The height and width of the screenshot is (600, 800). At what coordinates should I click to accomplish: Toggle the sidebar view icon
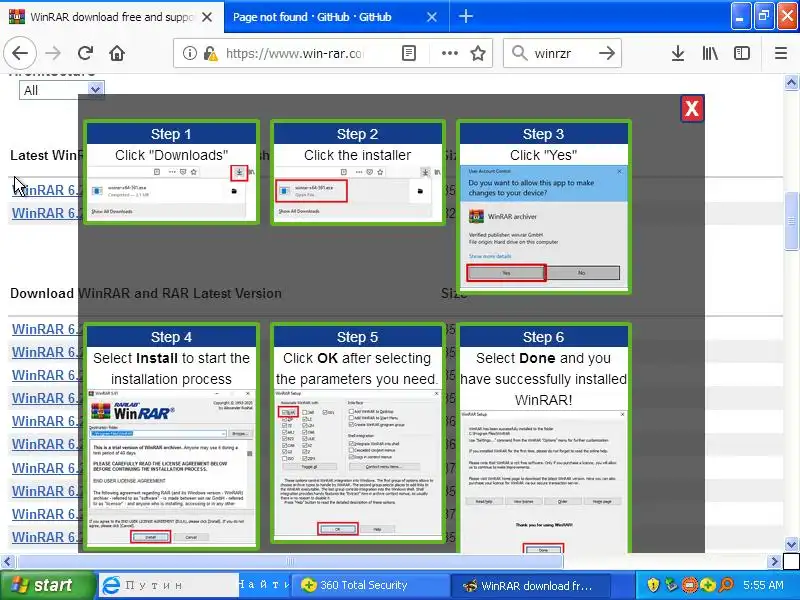(742, 53)
